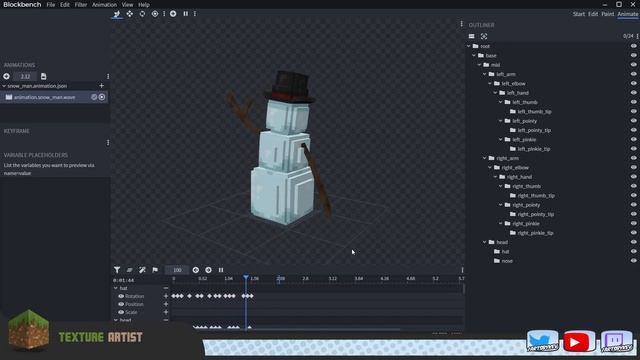Collapse the left_elbow group

[490, 84]
